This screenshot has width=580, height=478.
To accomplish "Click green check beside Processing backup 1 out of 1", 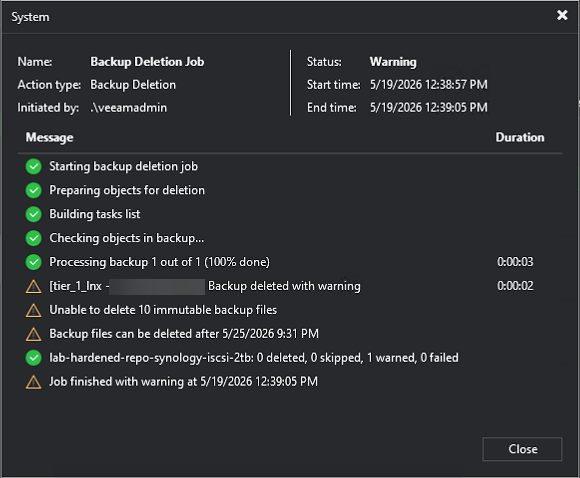I will (x=33, y=262).
